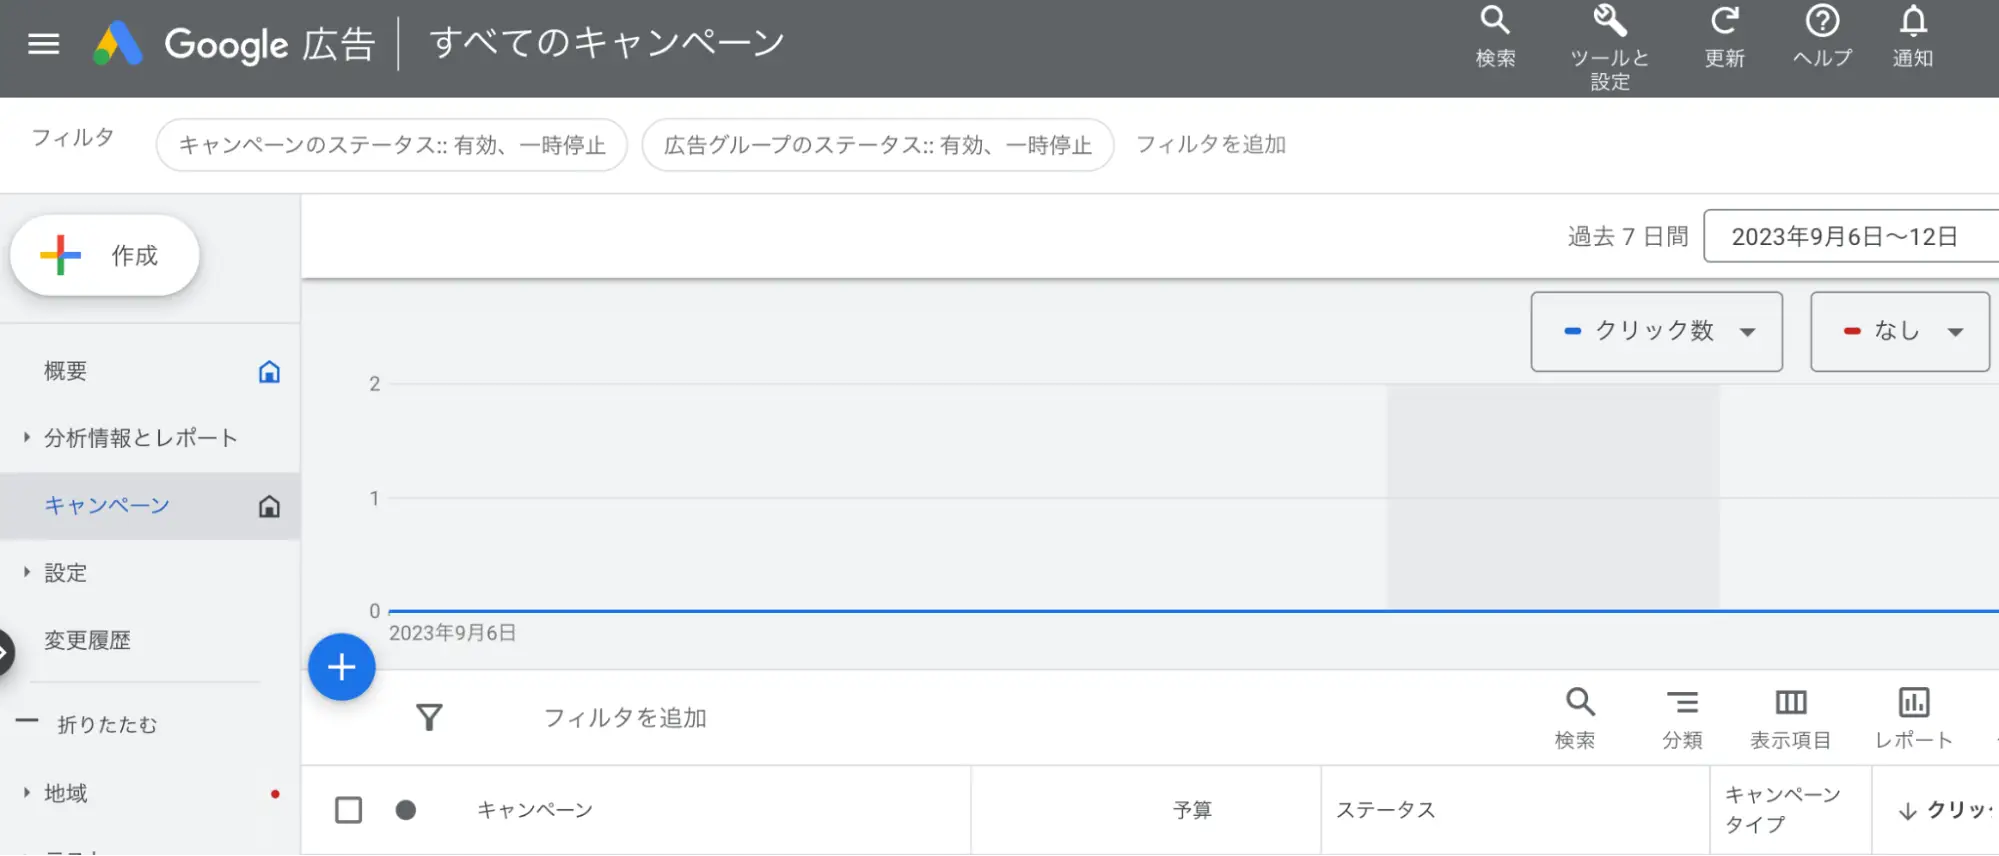This screenshot has width=1999, height=856.
Task: Open ツールと設定 wrench icon
Action: click(x=1609, y=22)
